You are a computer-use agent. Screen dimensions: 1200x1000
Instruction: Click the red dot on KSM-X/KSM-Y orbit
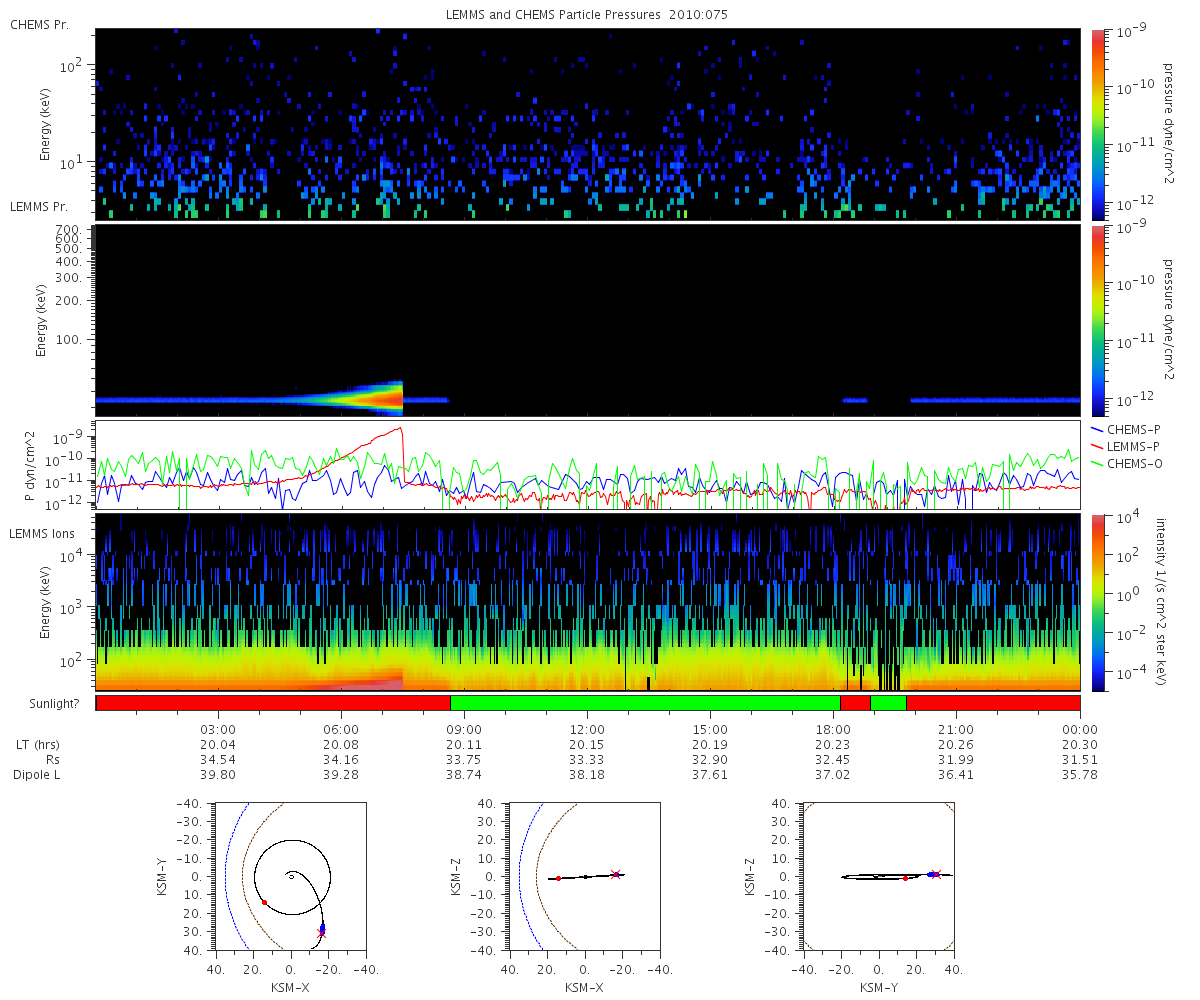click(x=264, y=902)
